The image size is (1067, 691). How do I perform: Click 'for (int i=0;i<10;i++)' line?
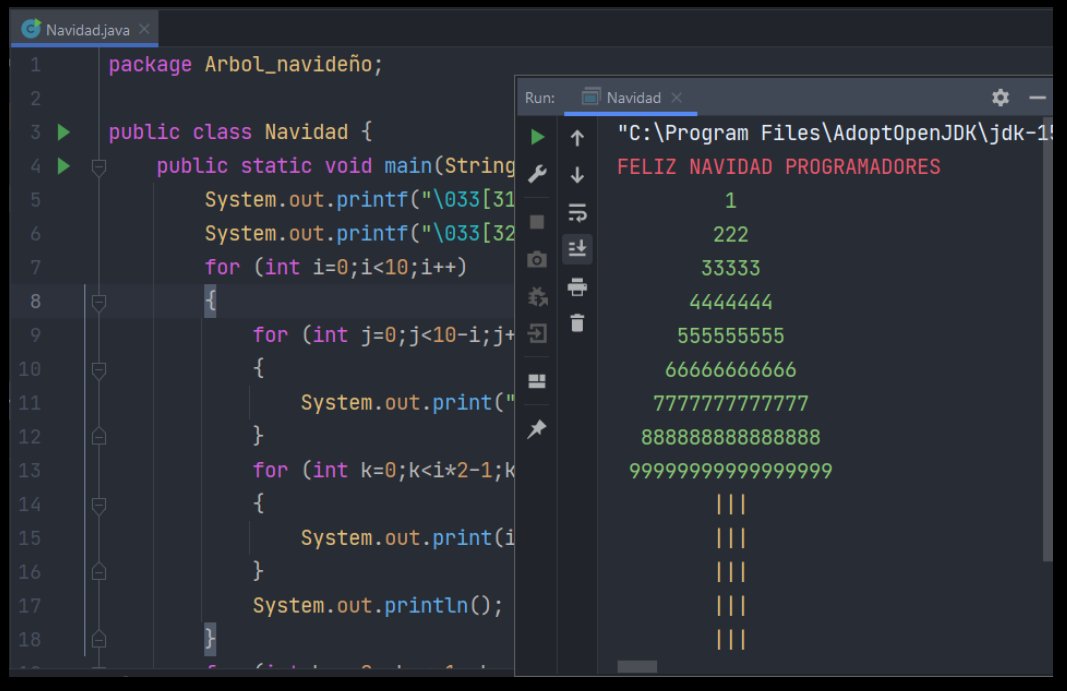click(336, 267)
